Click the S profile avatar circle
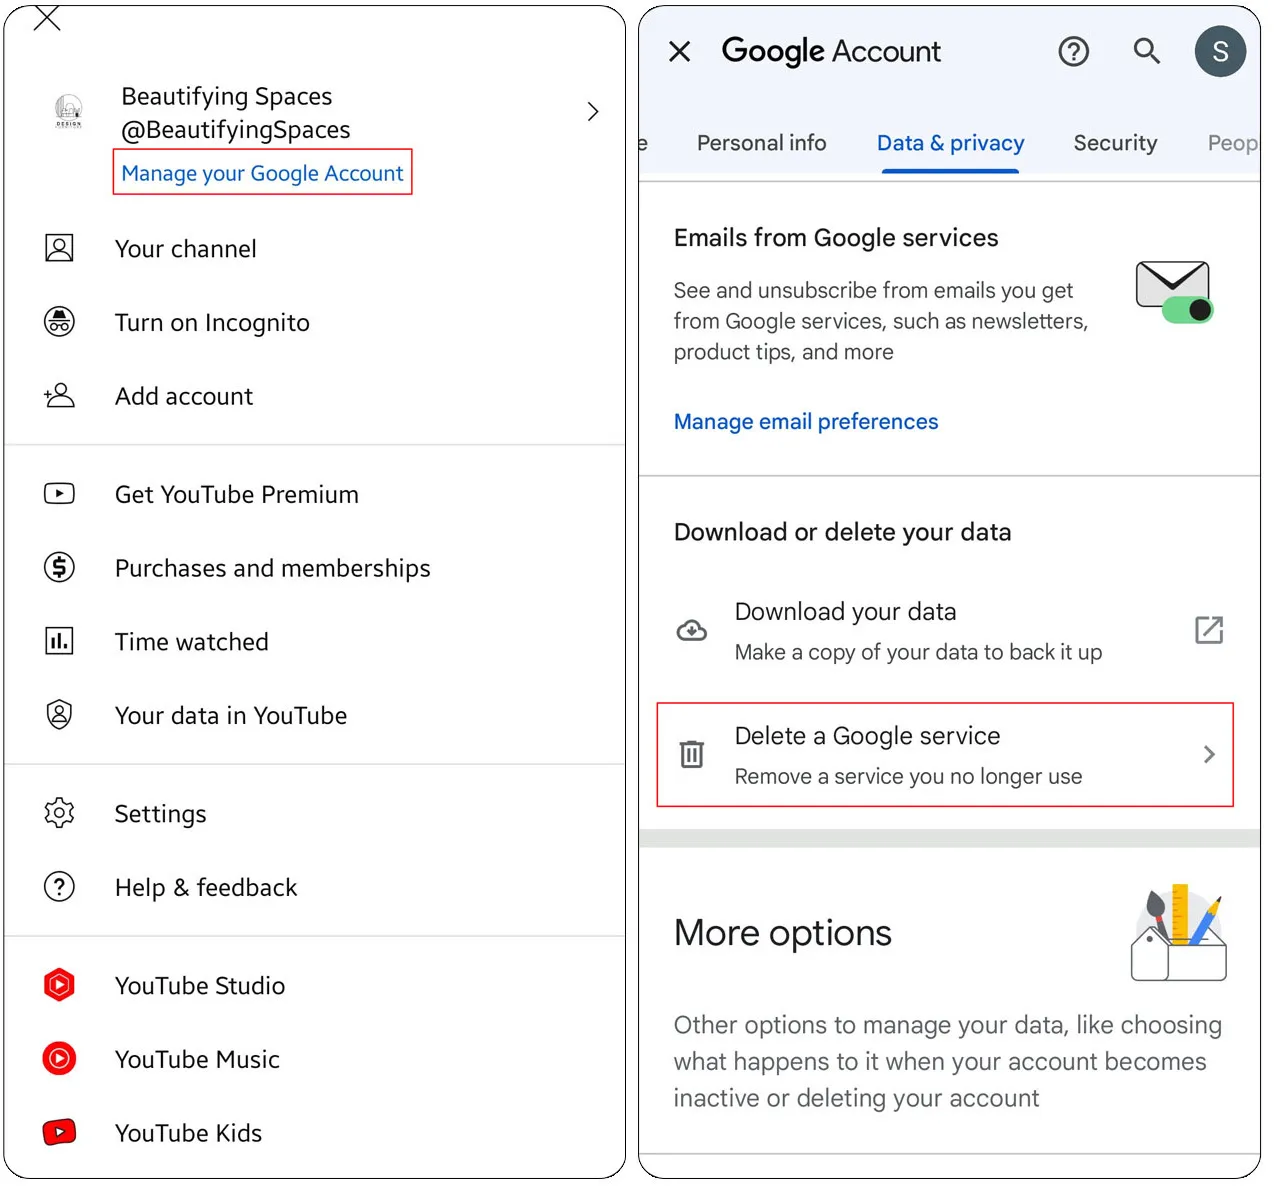The height and width of the screenshot is (1194, 1274). click(x=1220, y=51)
